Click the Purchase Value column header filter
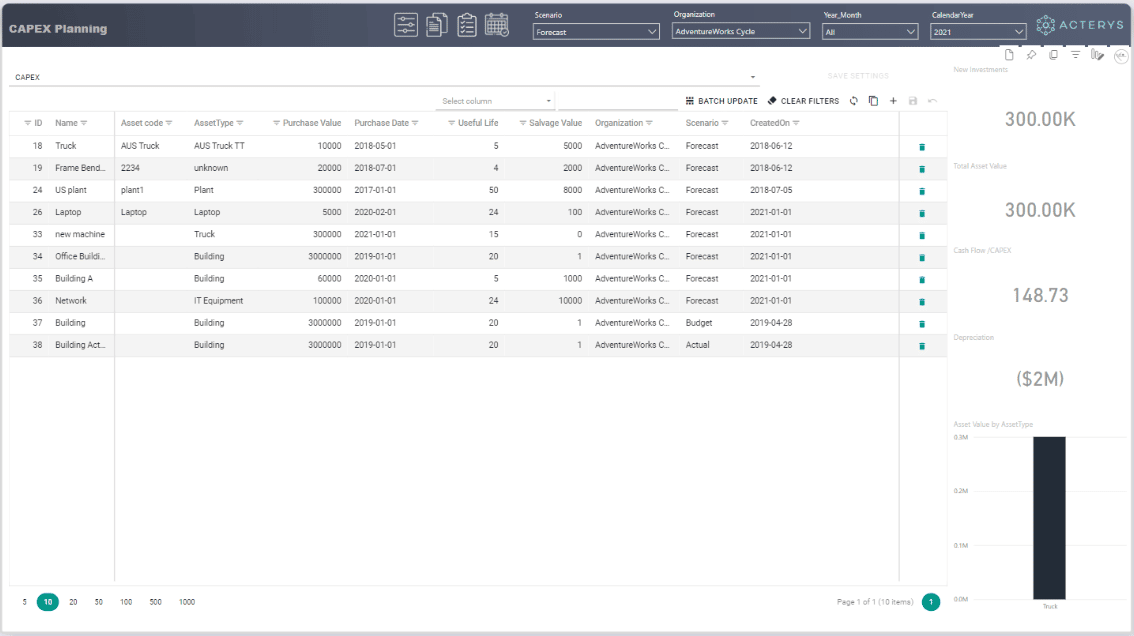This screenshot has width=1134, height=636. pos(276,123)
